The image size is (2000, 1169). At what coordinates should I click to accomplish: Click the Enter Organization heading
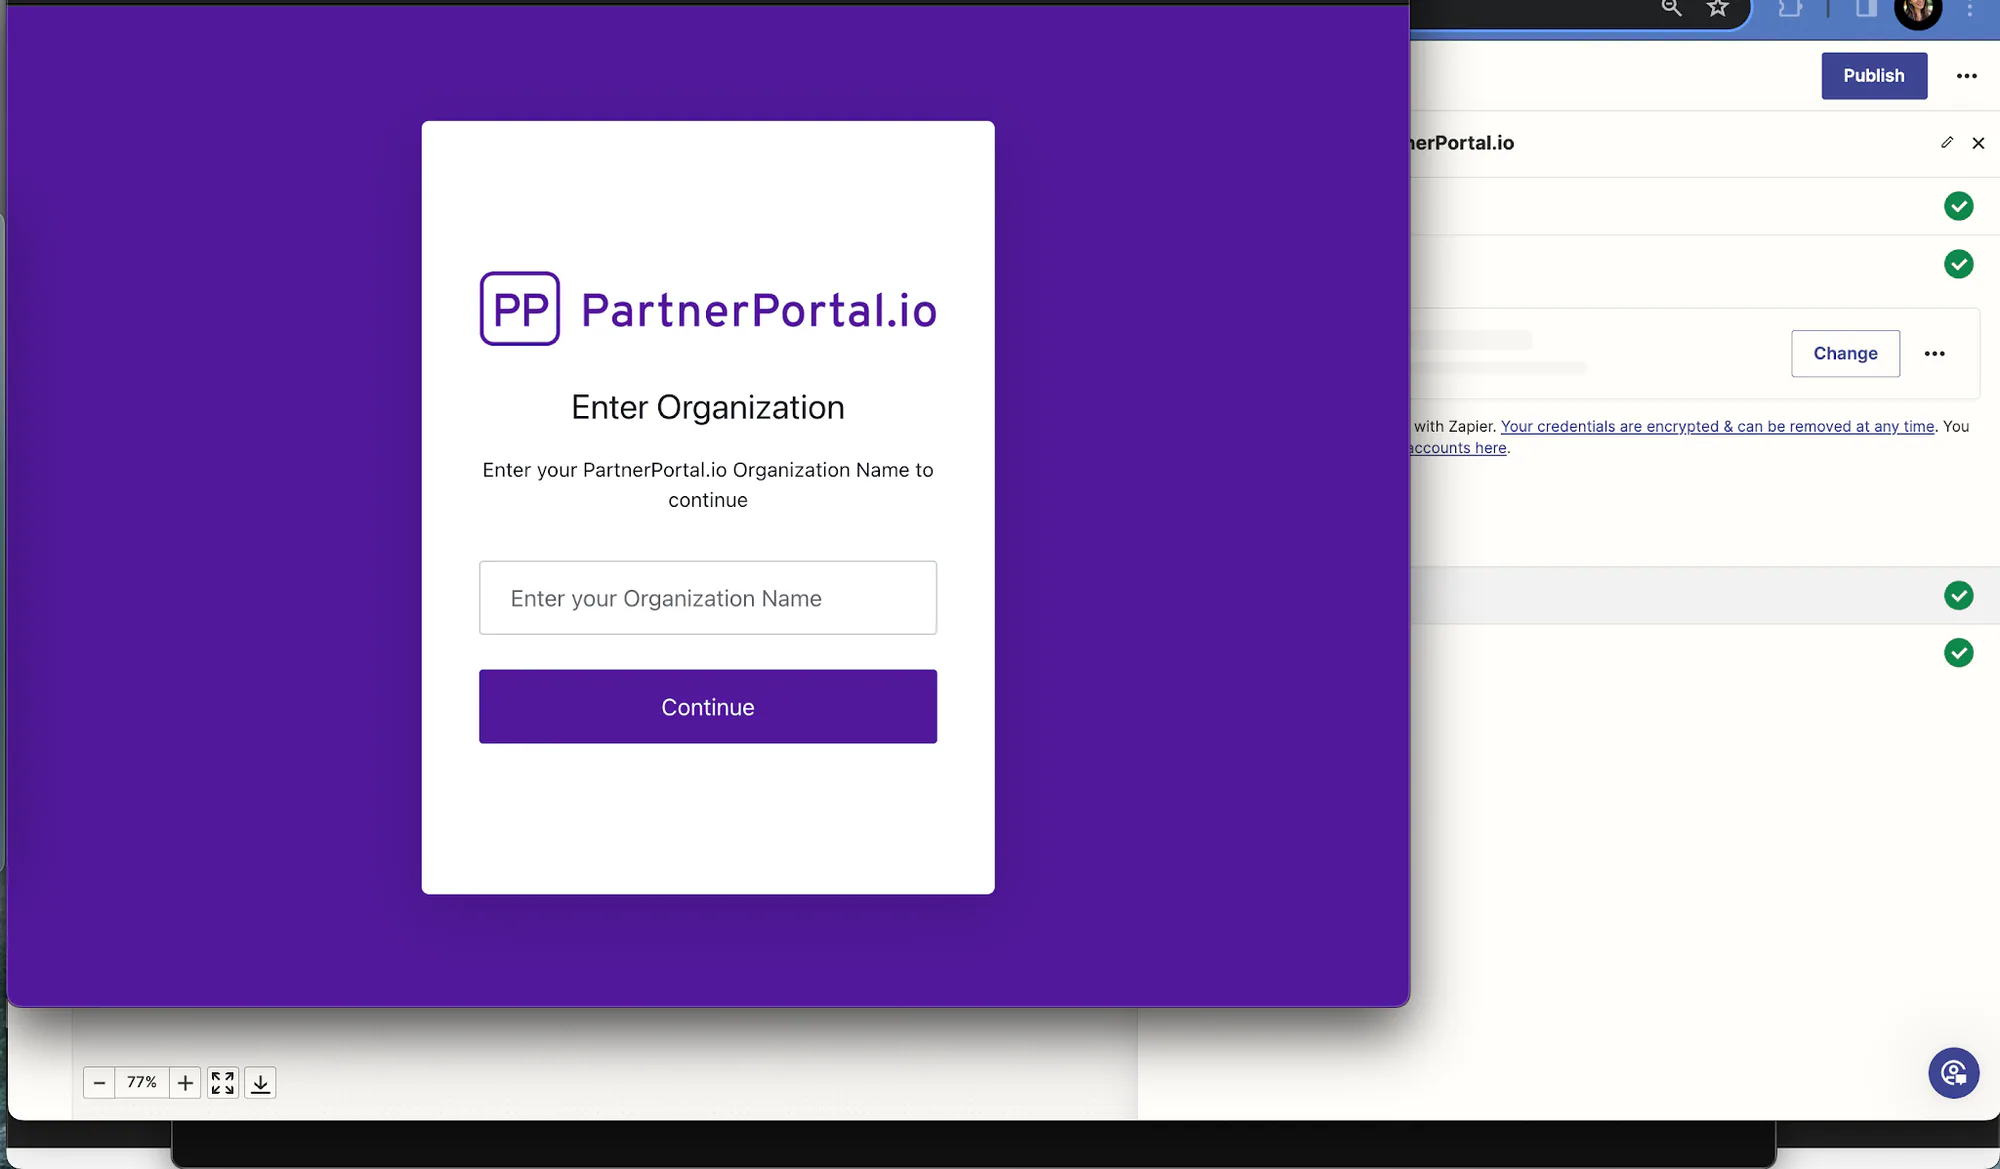click(x=708, y=408)
